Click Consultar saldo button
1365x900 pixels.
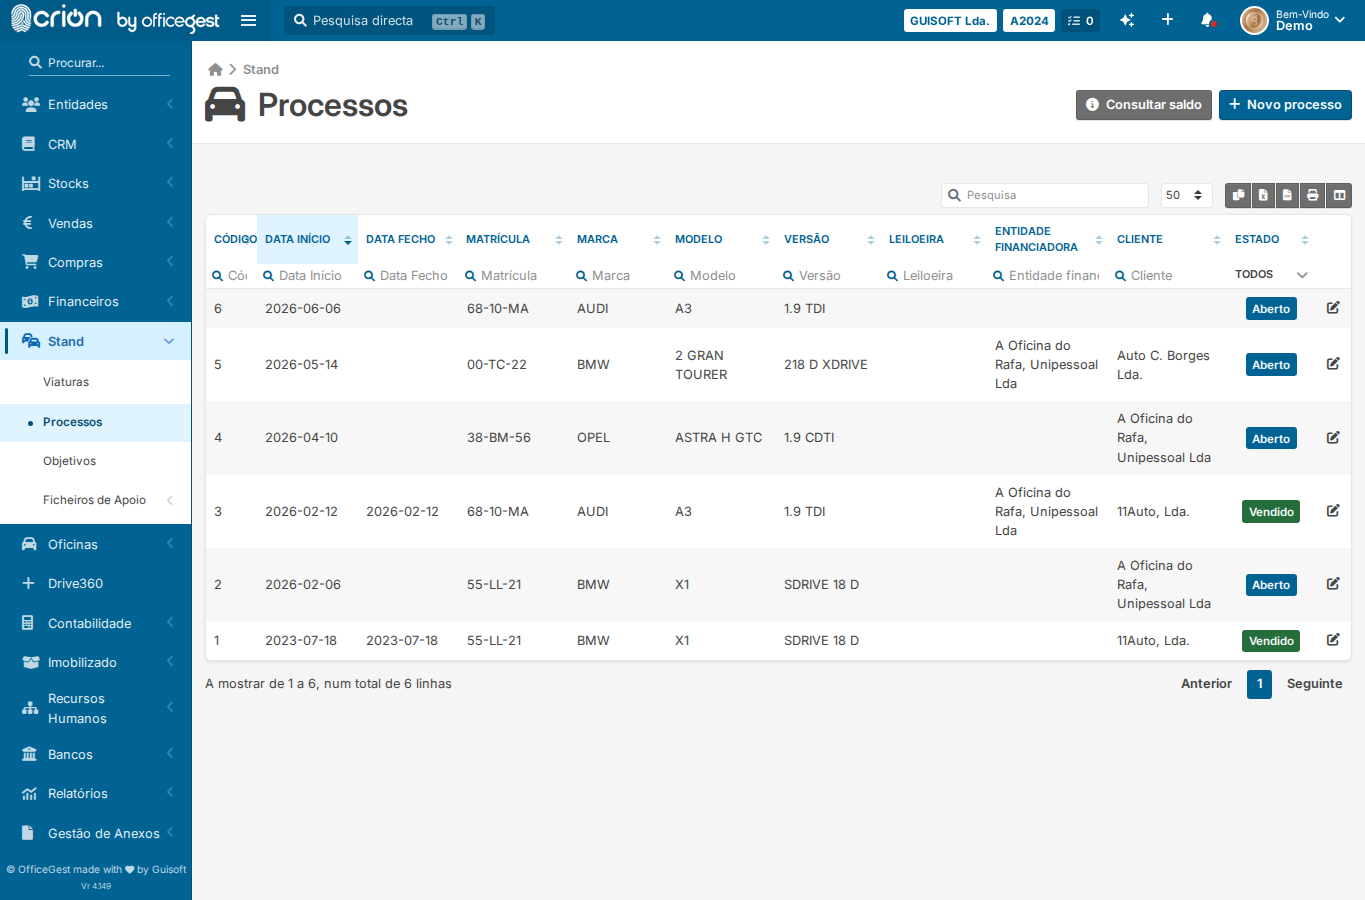click(1144, 104)
